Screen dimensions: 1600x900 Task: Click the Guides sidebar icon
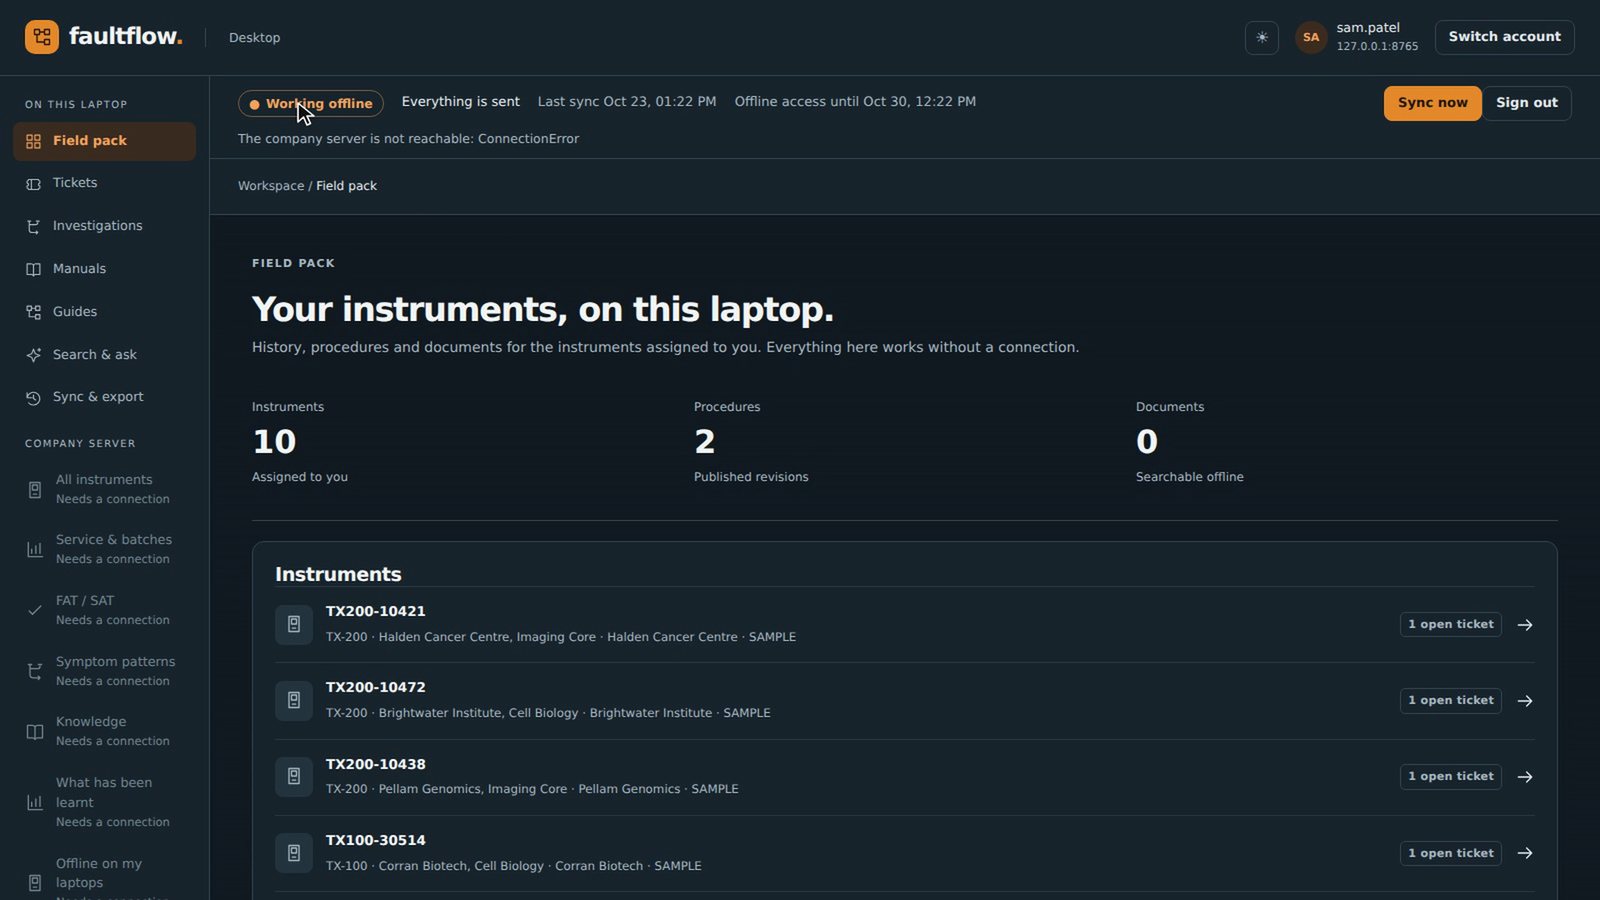point(34,312)
